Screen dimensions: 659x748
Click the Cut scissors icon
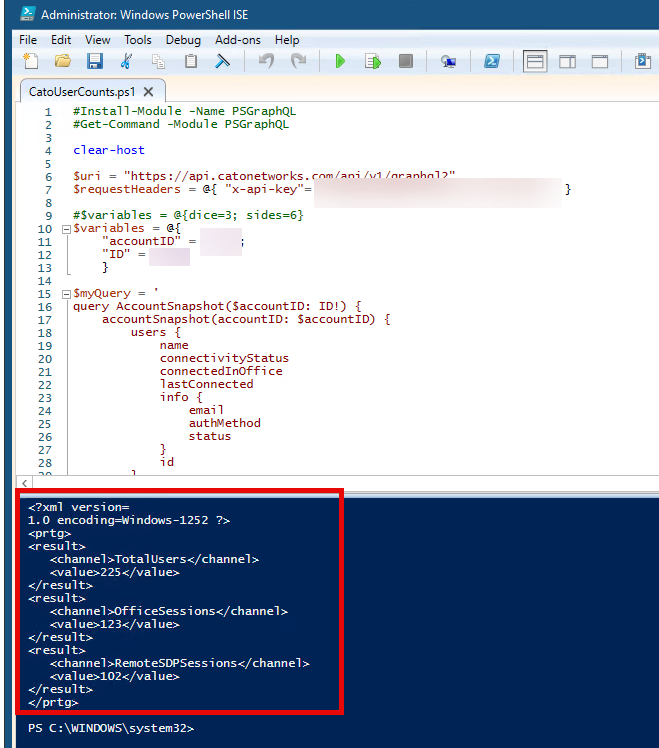pyautogui.click(x=127, y=62)
